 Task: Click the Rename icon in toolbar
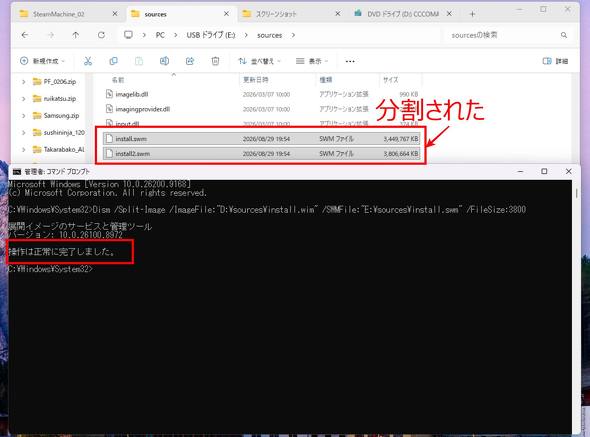[164, 61]
